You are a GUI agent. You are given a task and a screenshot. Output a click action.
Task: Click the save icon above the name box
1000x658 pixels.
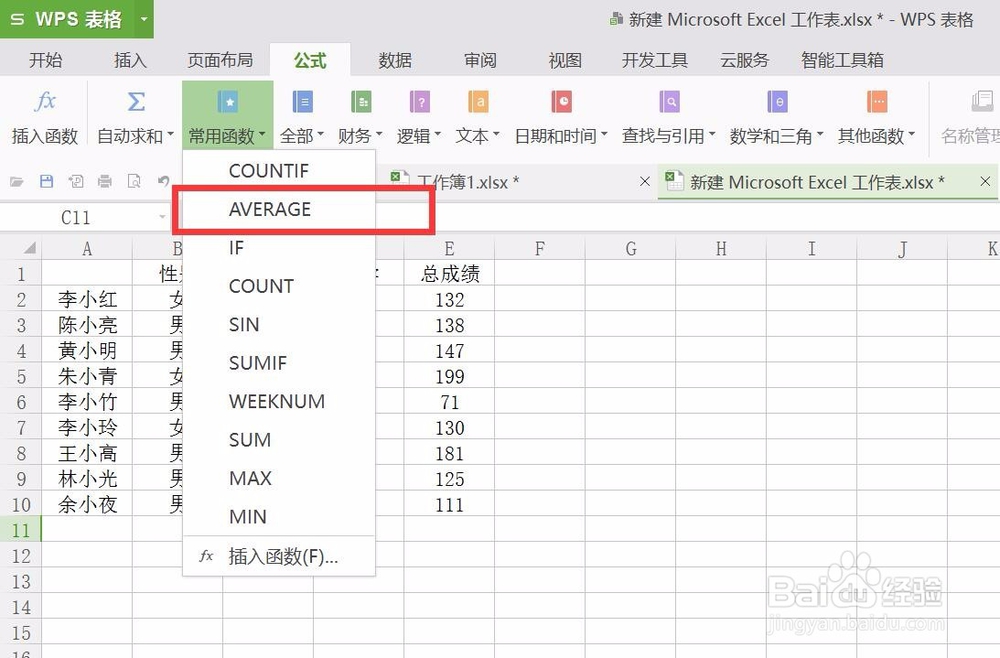(x=45, y=181)
